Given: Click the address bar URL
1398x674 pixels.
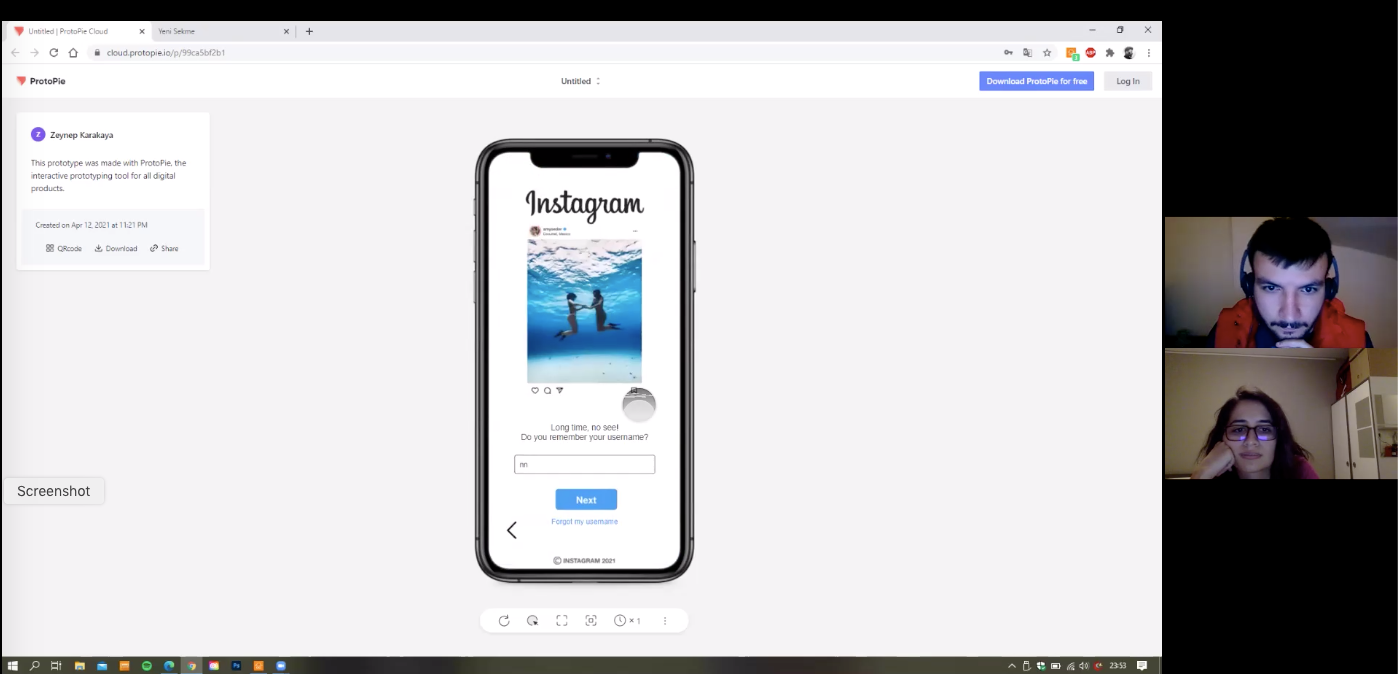Looking at the screenshot, I should 166,53.
